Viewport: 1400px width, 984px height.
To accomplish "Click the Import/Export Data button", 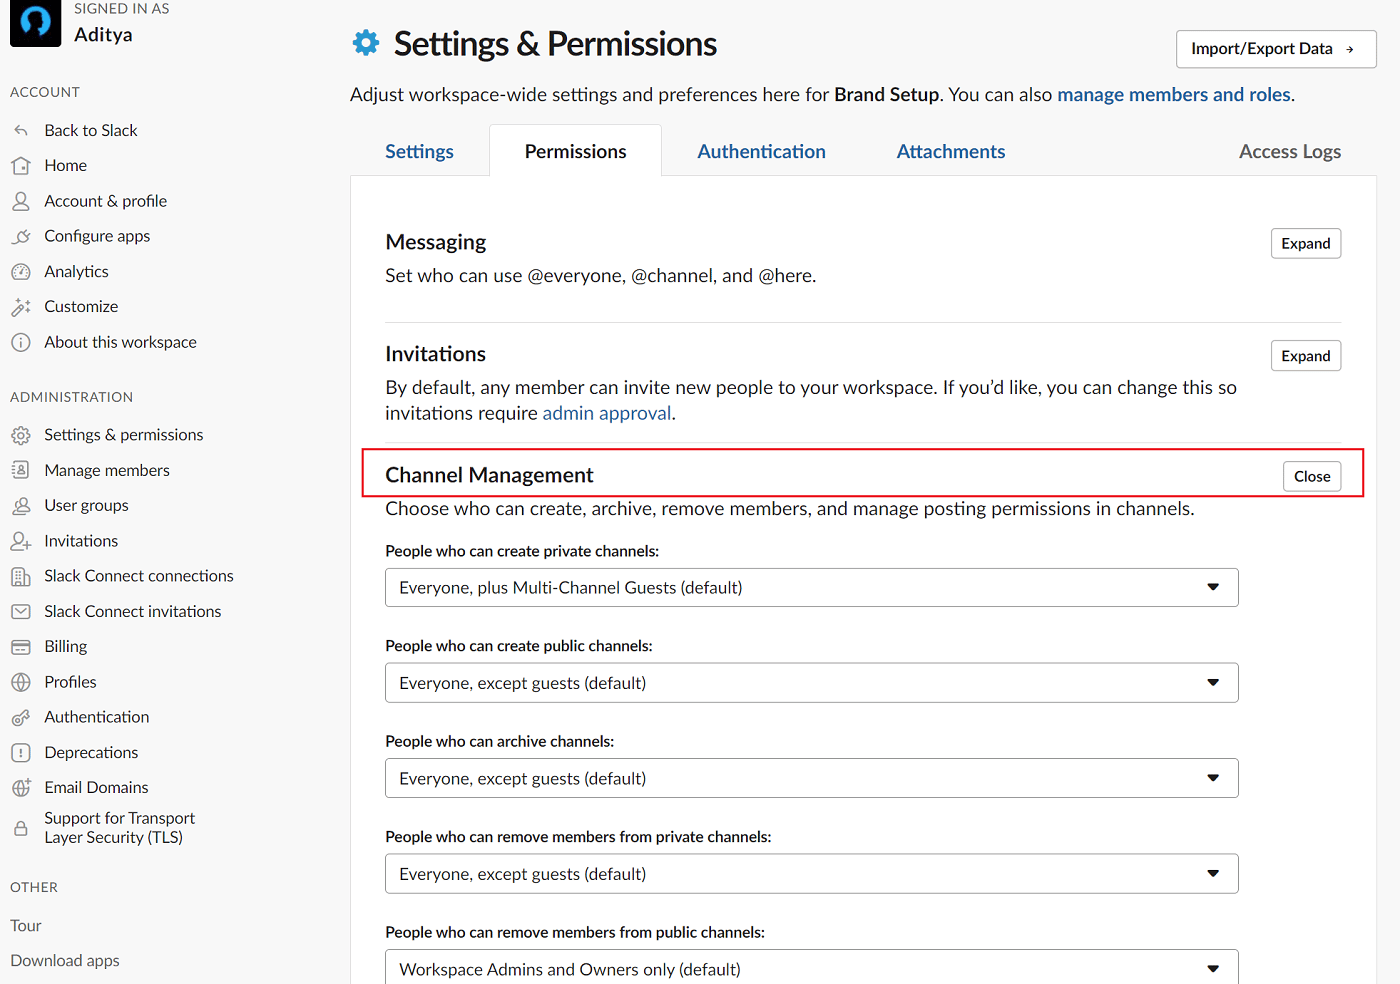I will pos(1276,49).
